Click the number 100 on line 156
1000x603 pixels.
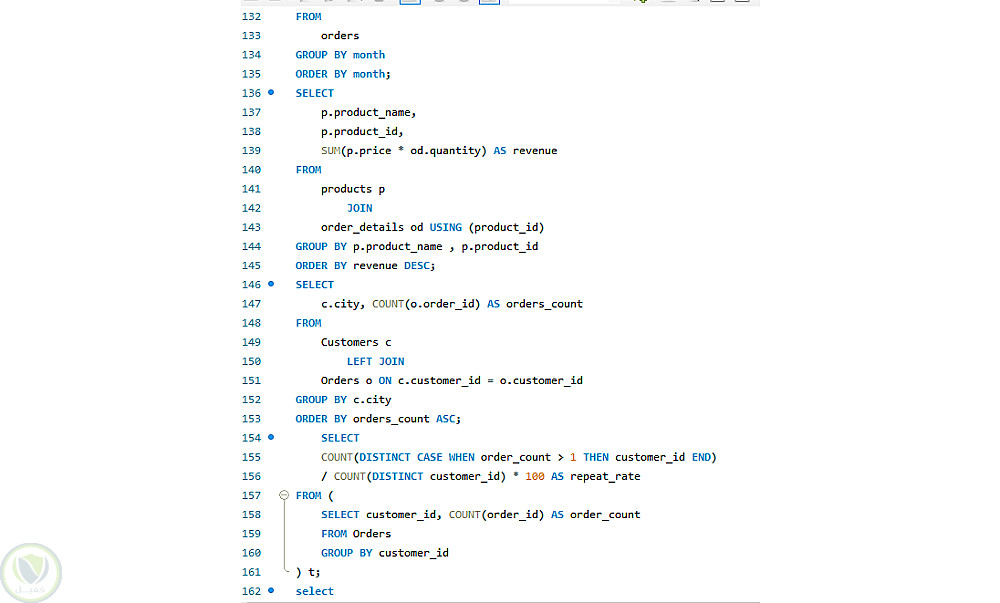tap(535, 476)
